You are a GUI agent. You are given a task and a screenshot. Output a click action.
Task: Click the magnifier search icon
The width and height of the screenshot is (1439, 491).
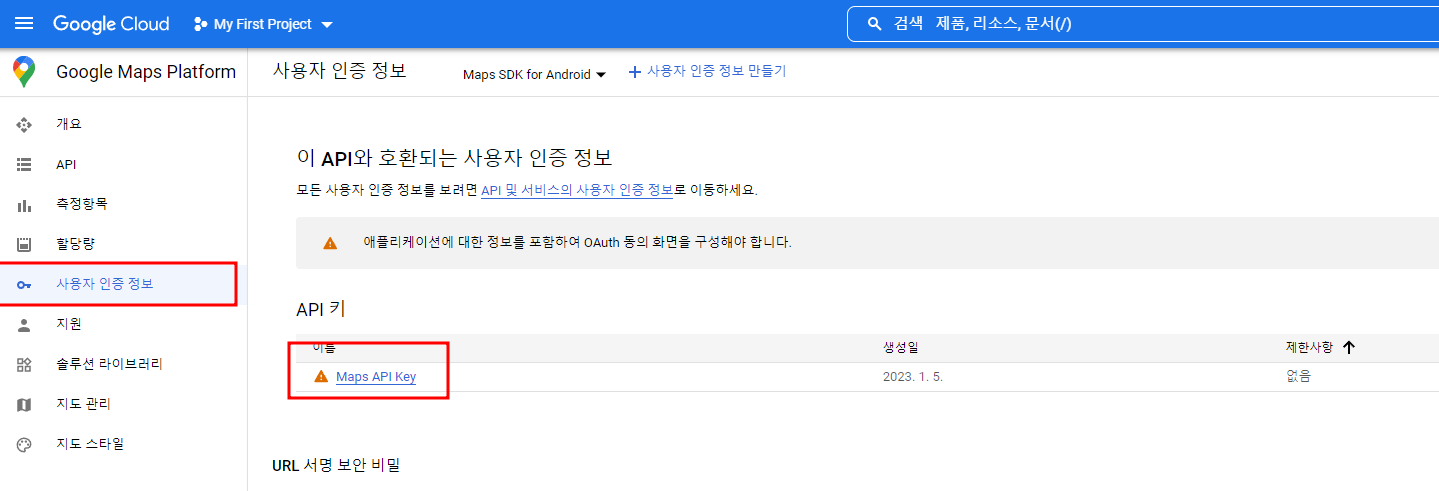(874, 23)
